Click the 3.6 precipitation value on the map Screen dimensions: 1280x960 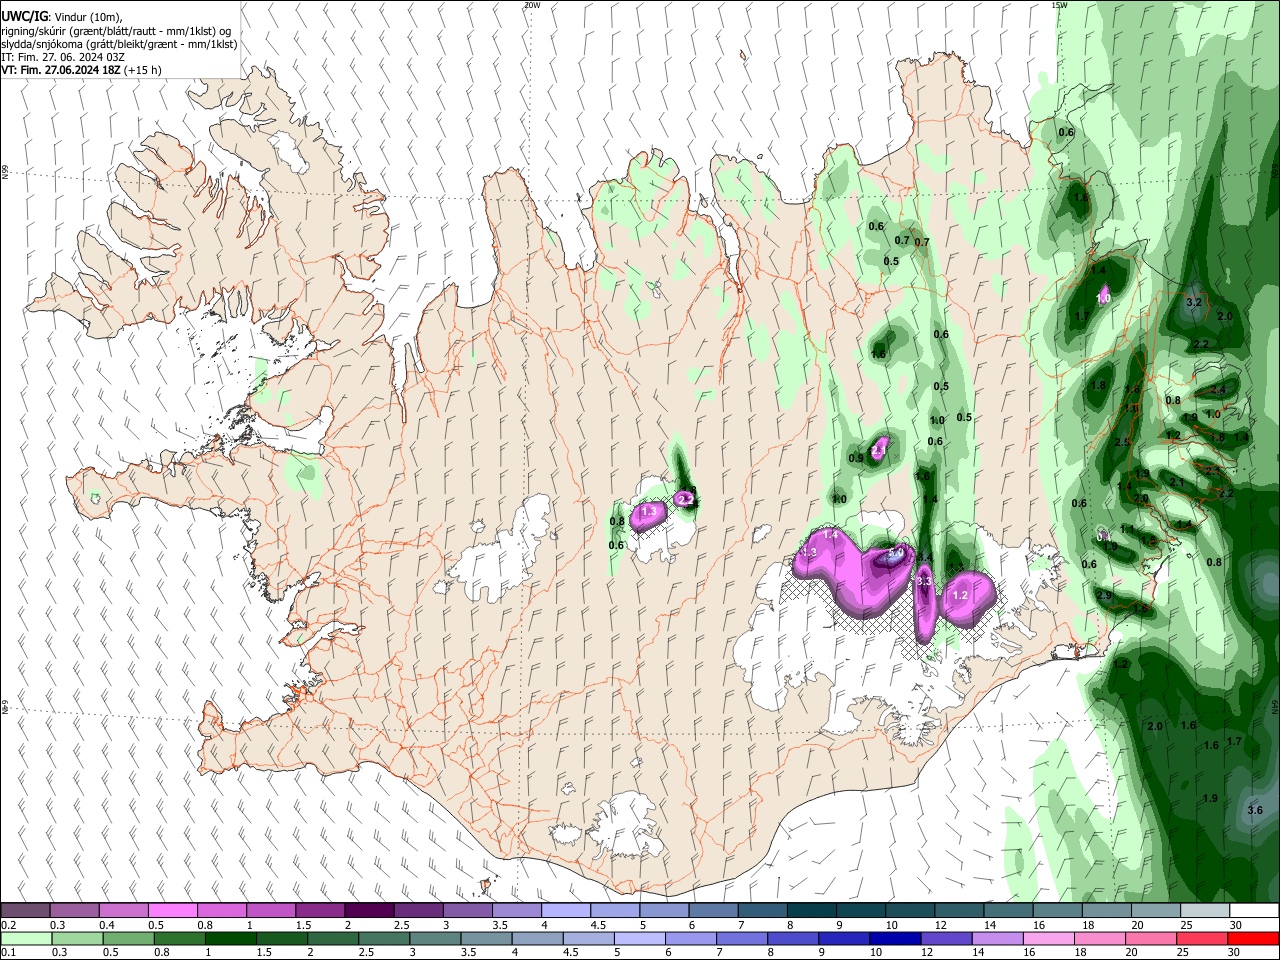tap(1255, 810)
